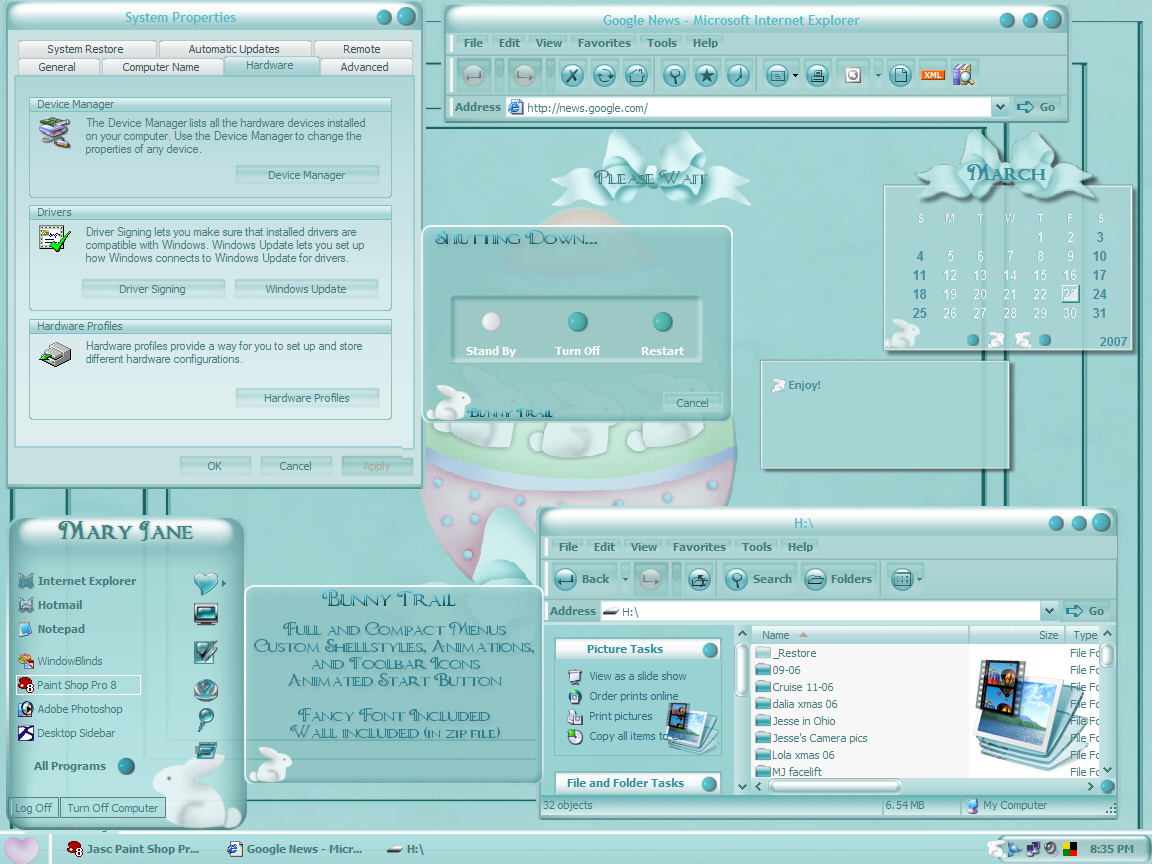Click the Print icon in Internet Explorer toolbar
The image size is (1152, 864).
[x=817, y=75]
